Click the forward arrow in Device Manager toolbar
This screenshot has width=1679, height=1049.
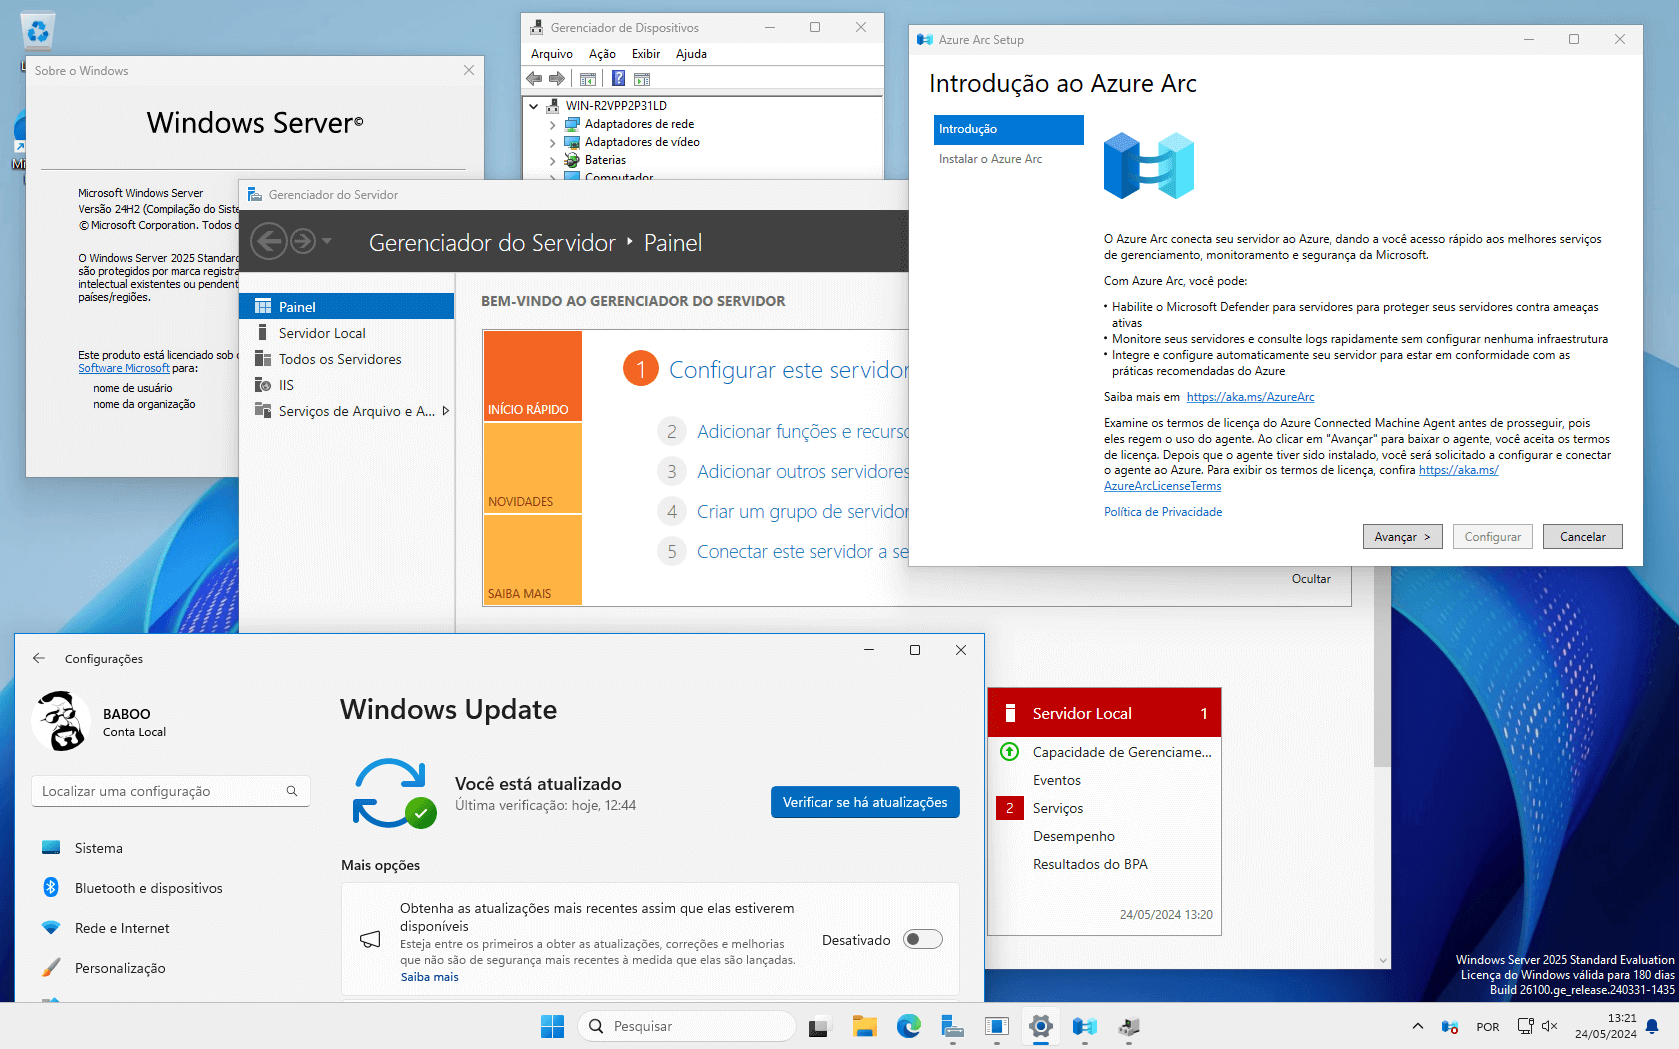(557, 79)
